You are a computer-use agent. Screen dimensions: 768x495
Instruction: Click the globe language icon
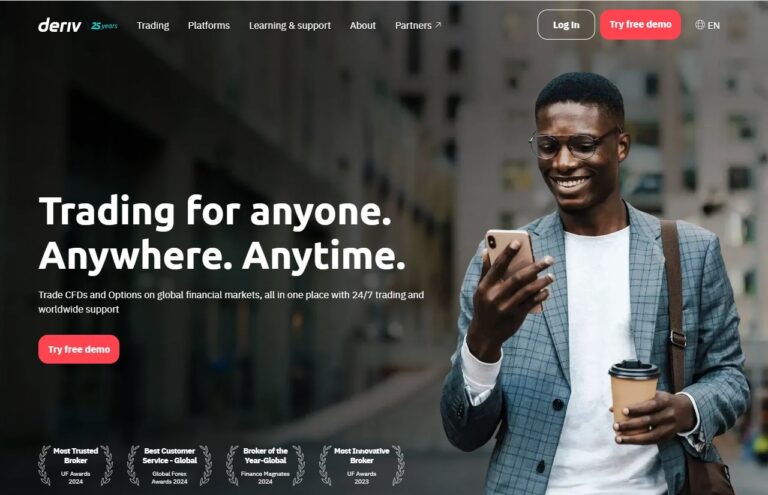pyautogui.click(x=699, y=24)
